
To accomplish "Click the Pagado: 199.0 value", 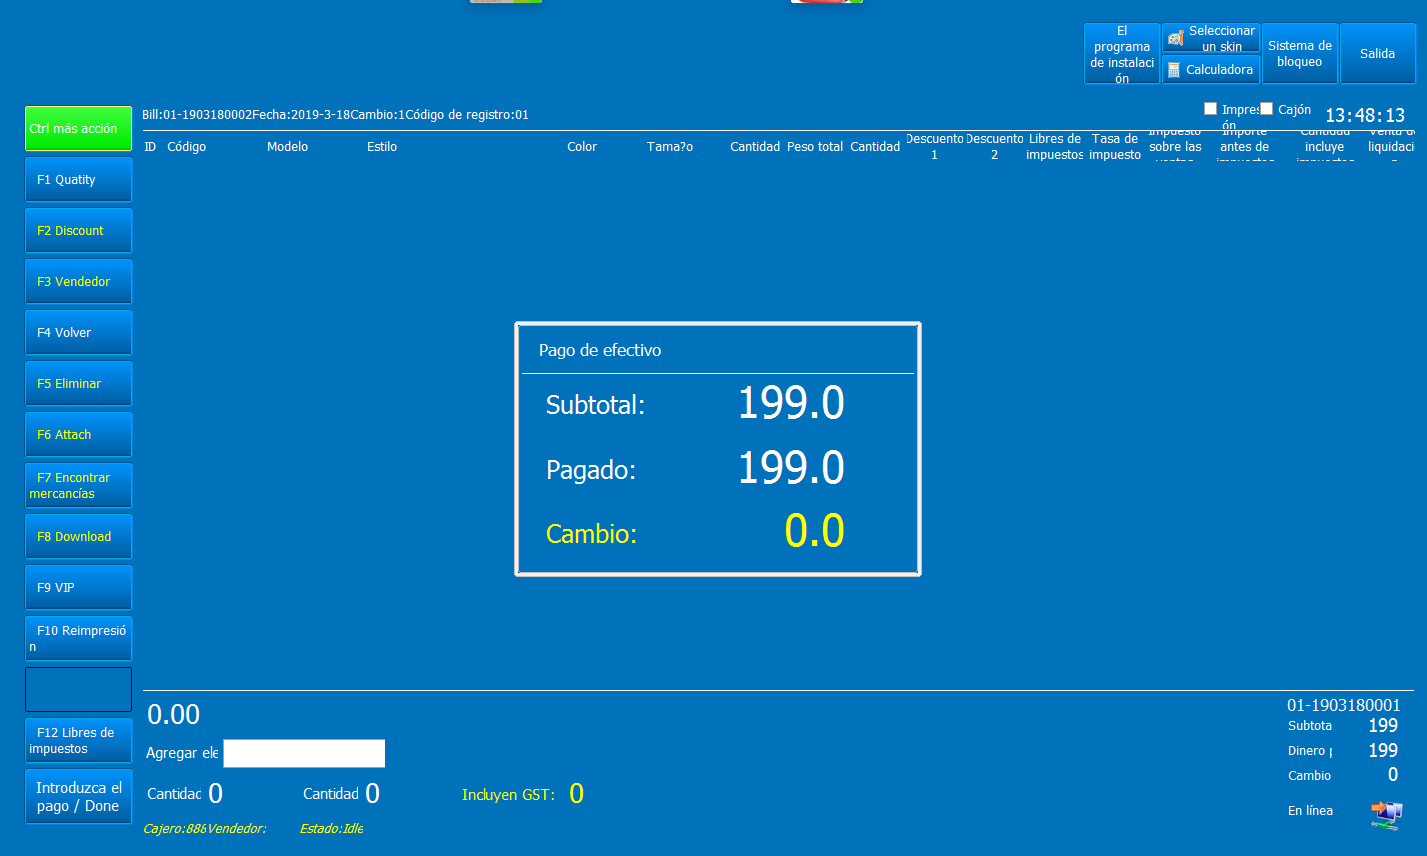I will [x=791, y=468].
